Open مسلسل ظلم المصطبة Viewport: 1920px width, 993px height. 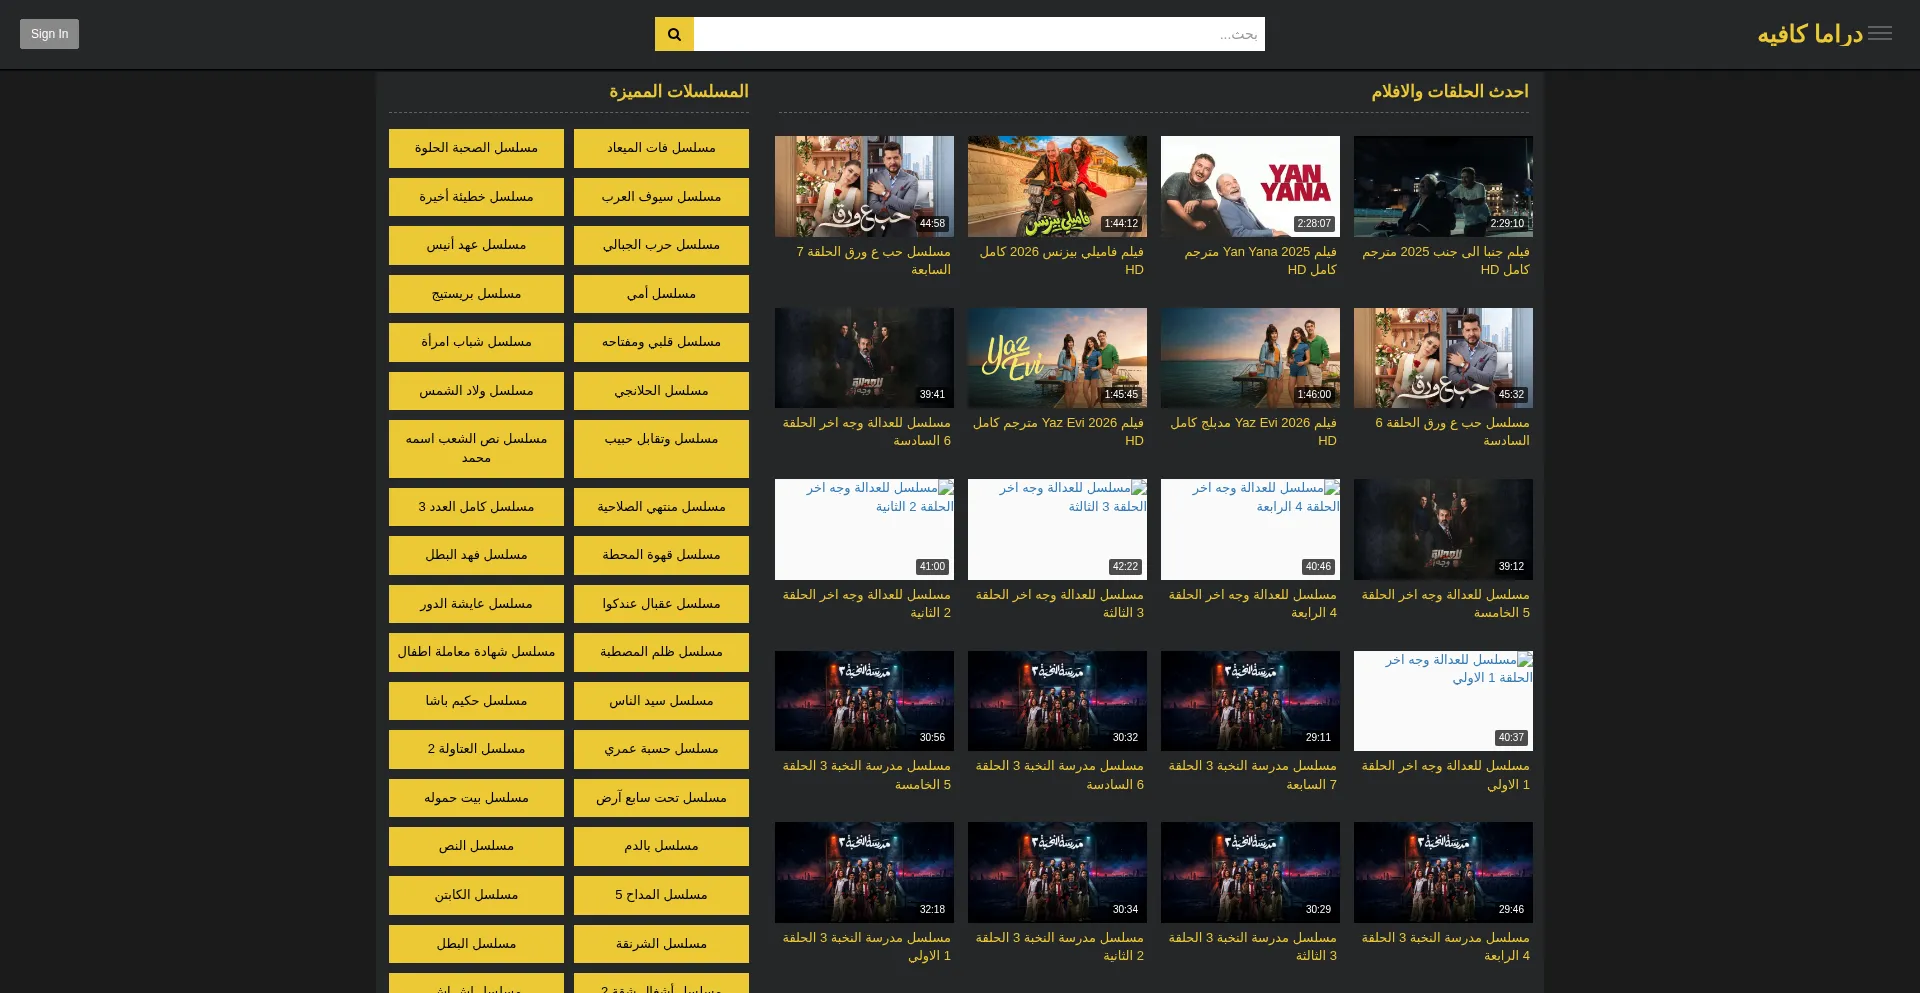661,652
